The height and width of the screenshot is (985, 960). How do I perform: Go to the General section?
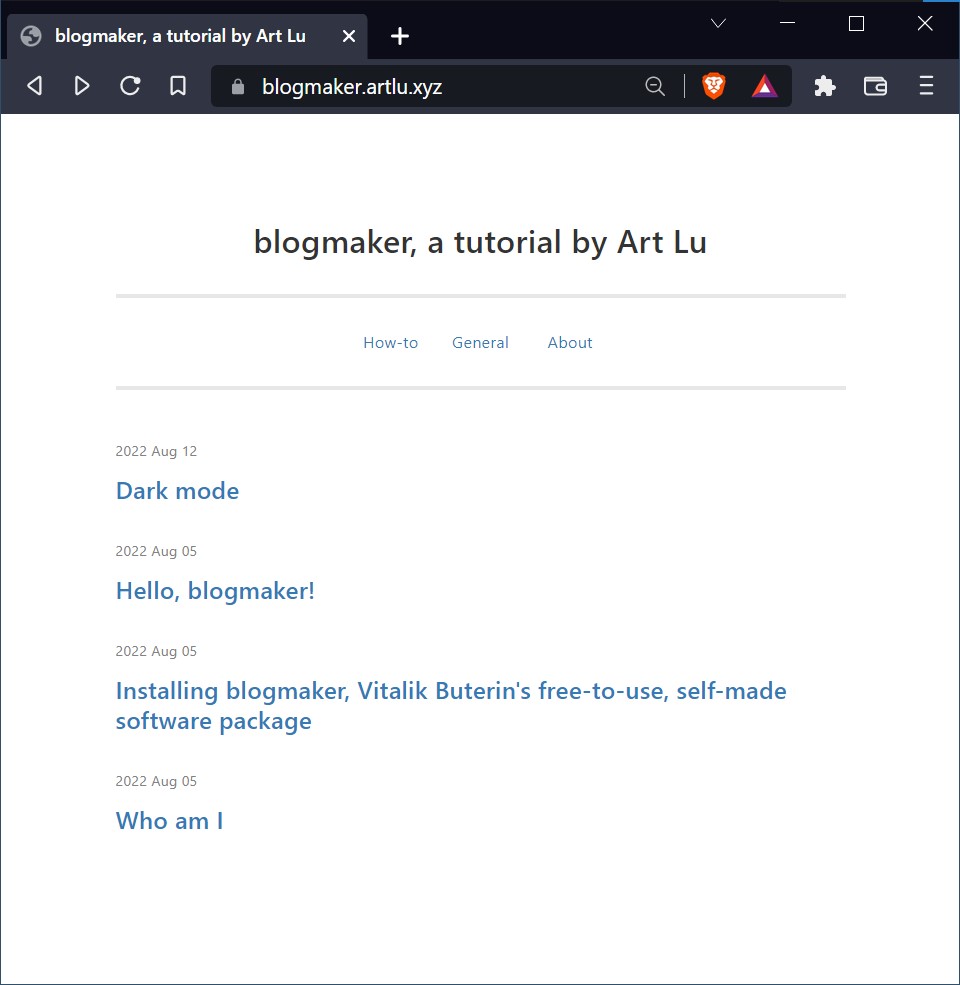click(480, 342)
